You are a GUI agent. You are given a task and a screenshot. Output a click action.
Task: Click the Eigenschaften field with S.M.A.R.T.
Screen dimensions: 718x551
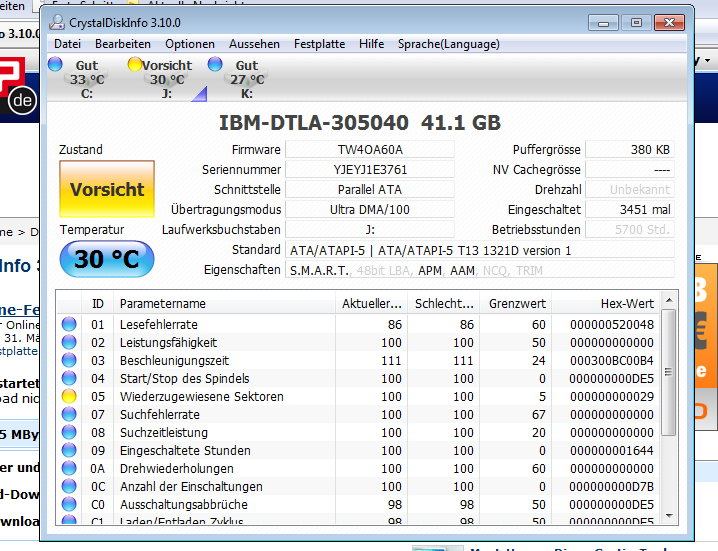(479, 271)
